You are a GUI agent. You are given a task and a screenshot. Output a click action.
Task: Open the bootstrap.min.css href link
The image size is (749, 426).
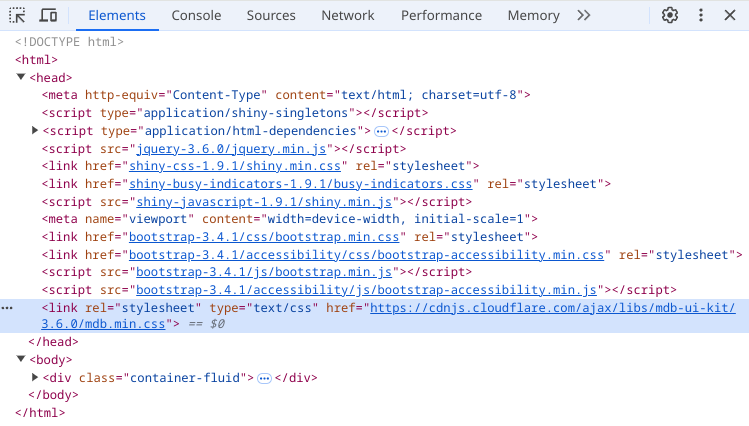point(265,237)
